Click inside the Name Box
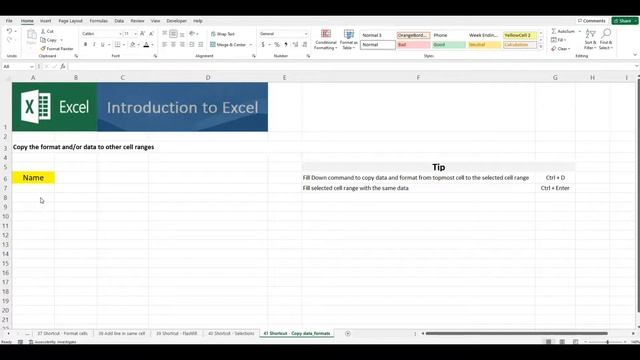This screenshot has height=360, width=640. [x=18, y=67]
